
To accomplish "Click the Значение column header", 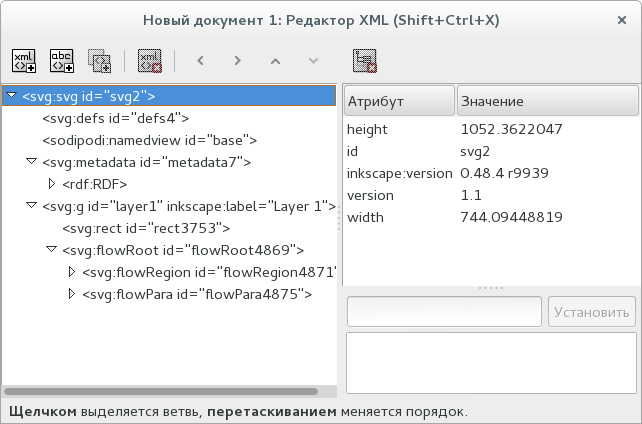I will pos(547,101).
